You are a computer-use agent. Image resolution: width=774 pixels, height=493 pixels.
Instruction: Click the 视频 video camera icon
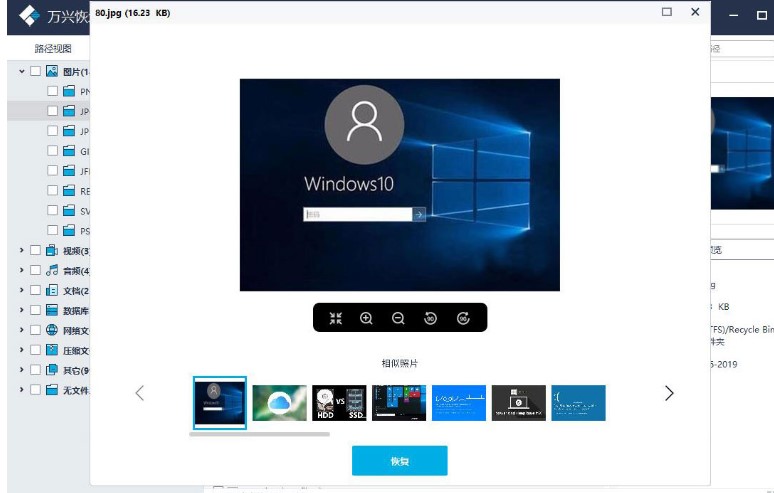point(52,250)
